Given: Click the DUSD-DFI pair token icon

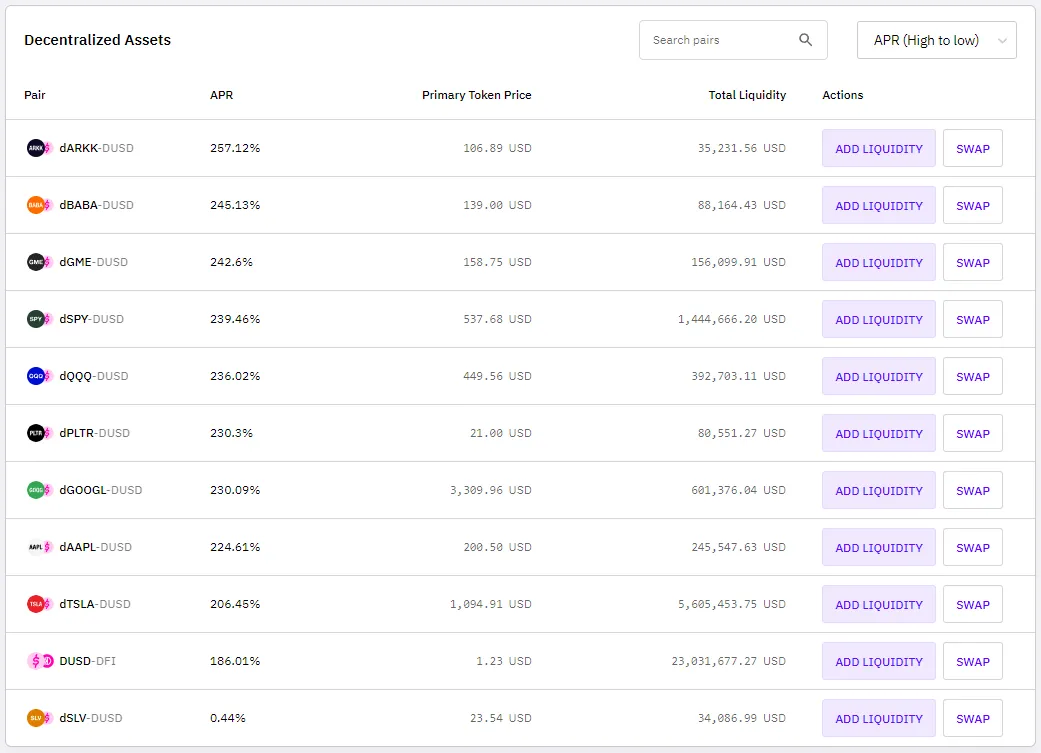Looking at the screenshot, I should point(40,661).
